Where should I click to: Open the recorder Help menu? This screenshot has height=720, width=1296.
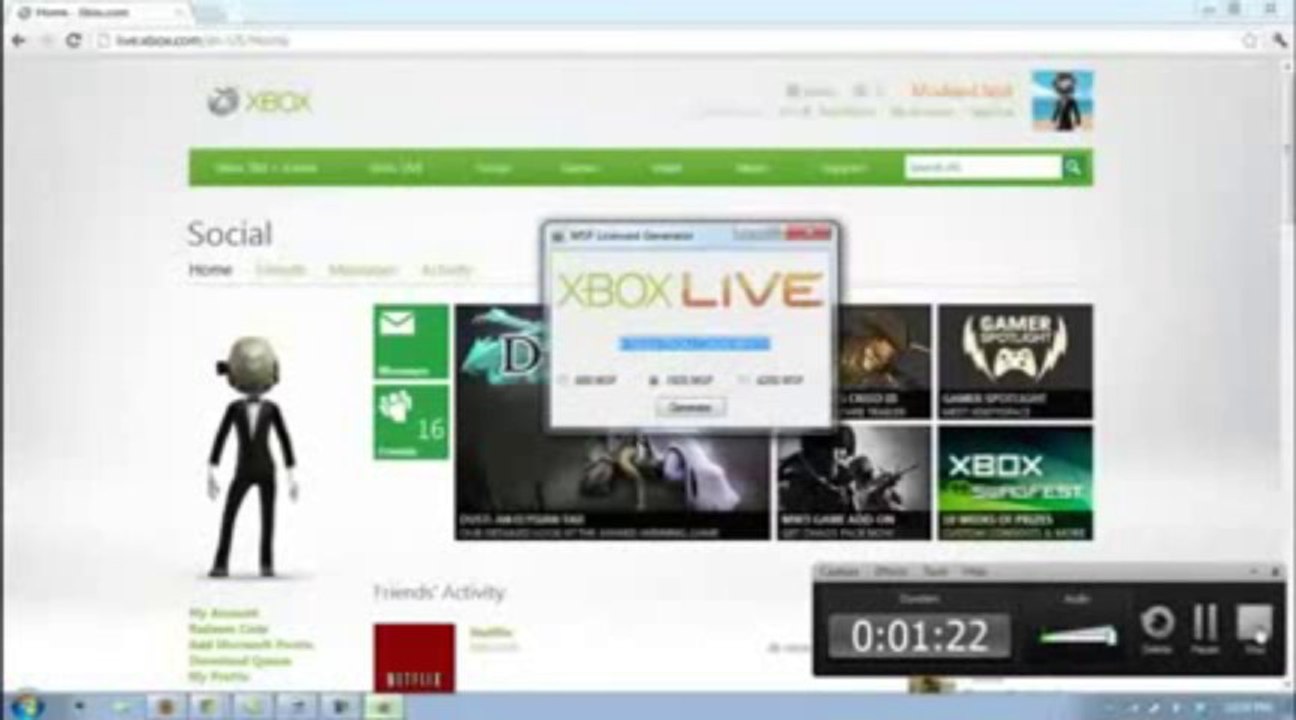click(x=973, y=571)
